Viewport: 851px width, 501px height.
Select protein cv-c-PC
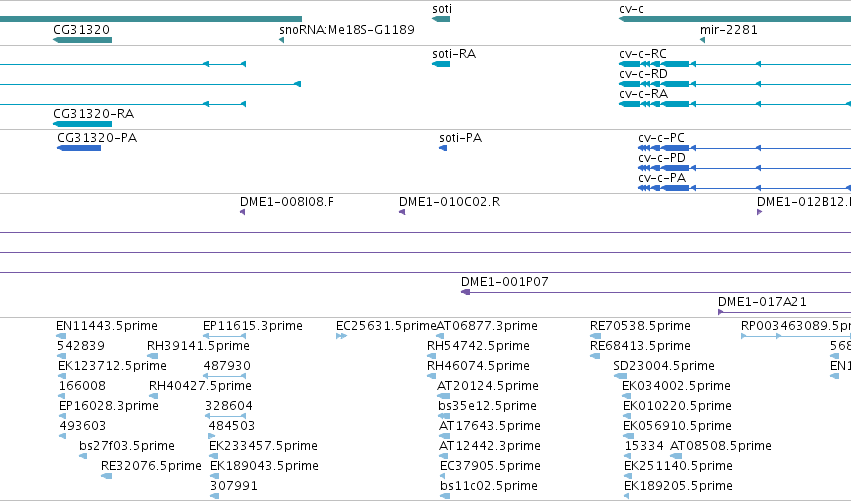(745, 148)
